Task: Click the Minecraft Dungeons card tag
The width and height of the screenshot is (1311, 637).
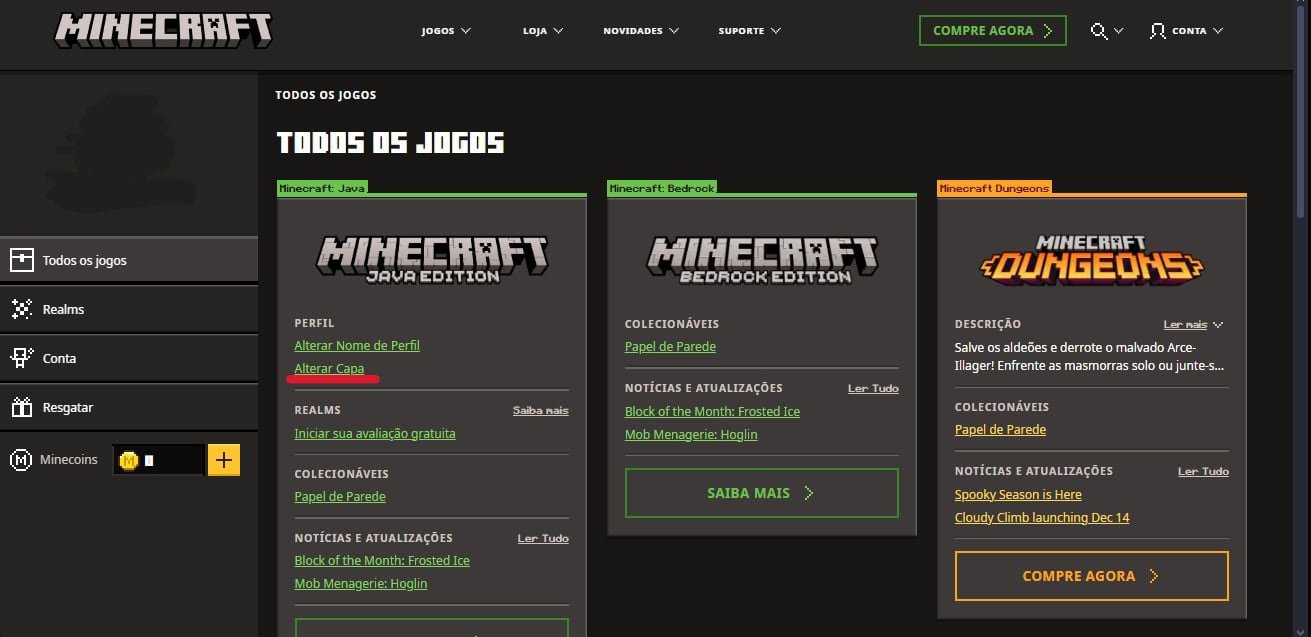Action: point(994,188)
